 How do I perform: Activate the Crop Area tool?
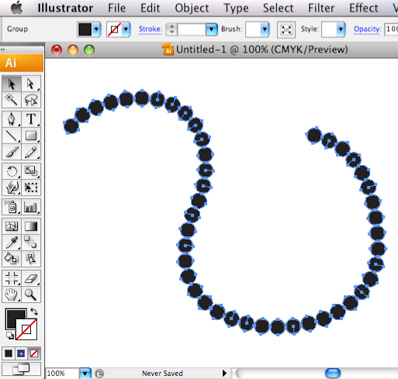[12, 278]
